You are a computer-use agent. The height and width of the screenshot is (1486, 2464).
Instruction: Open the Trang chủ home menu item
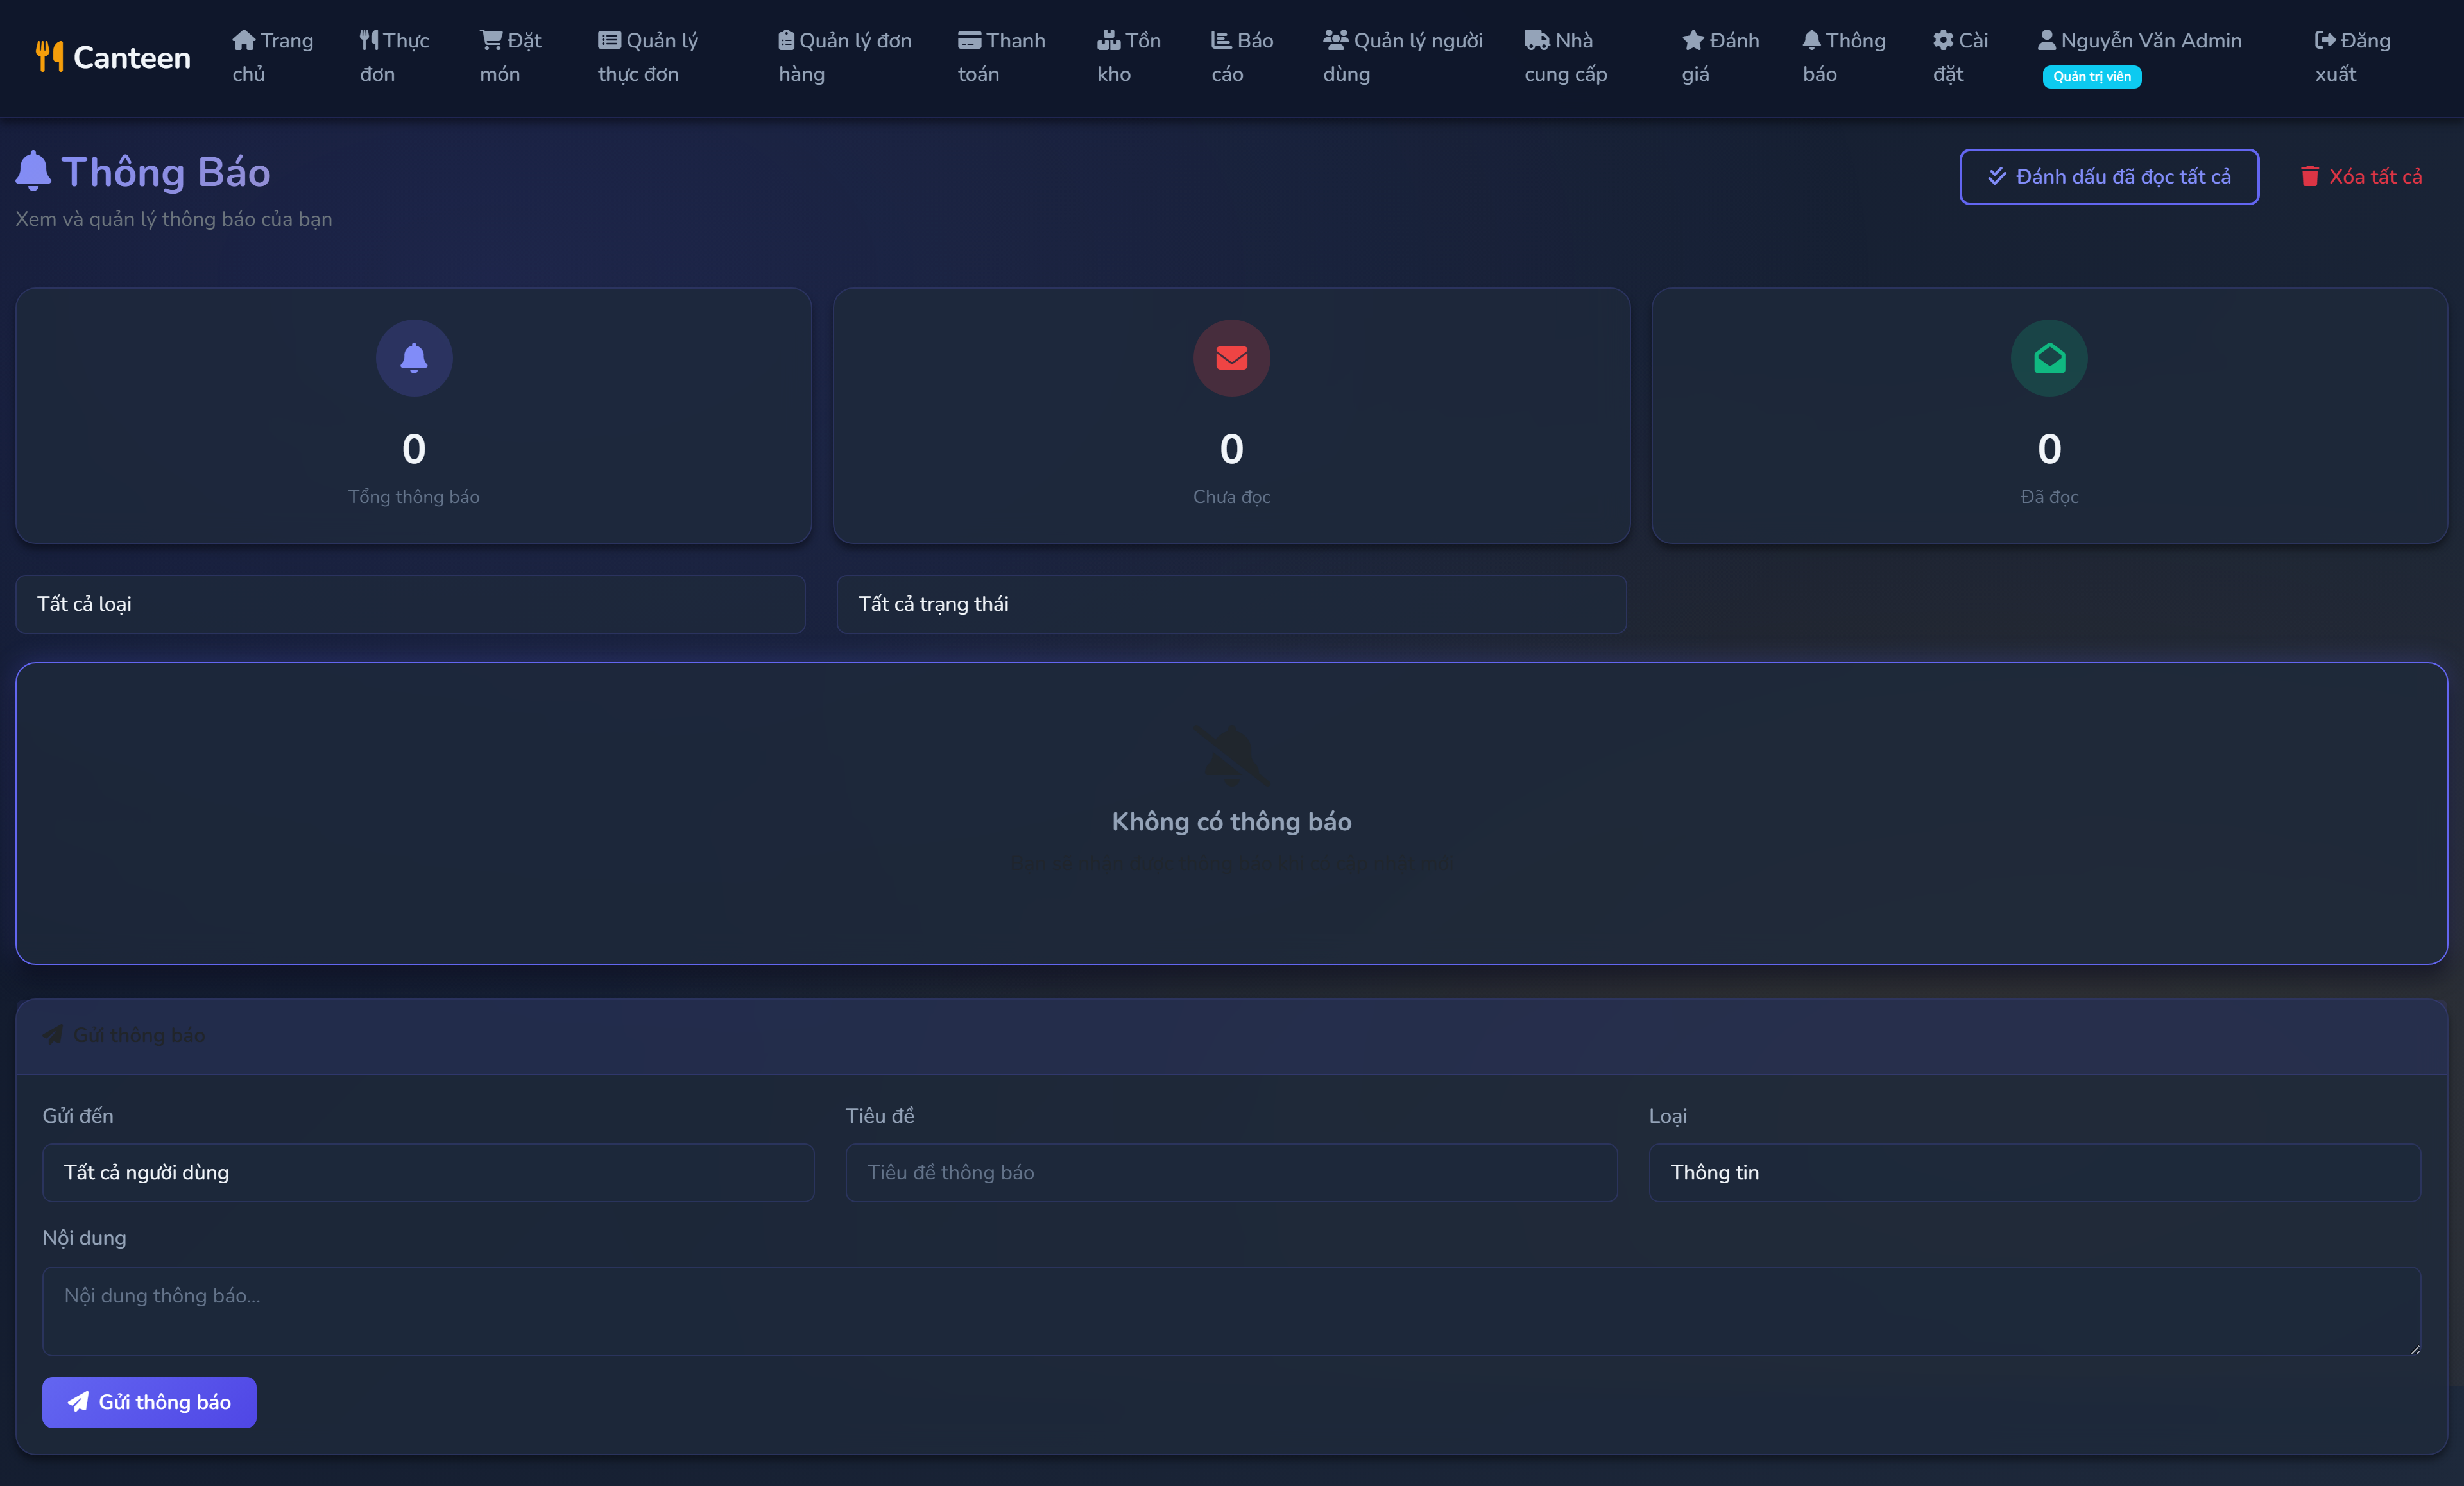click(272, 57)
